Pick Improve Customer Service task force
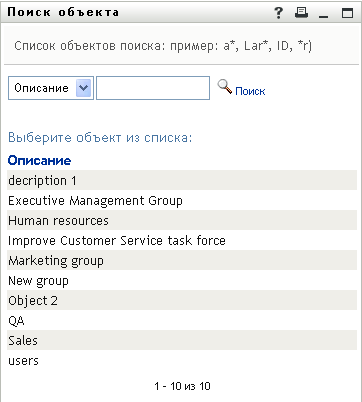This screenshot has height=402, width=362. point(182,240)
